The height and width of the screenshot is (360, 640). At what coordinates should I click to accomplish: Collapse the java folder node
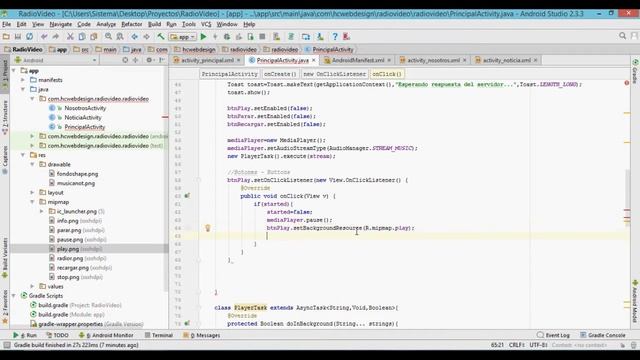pyautogui.click(x=23, y=89)
